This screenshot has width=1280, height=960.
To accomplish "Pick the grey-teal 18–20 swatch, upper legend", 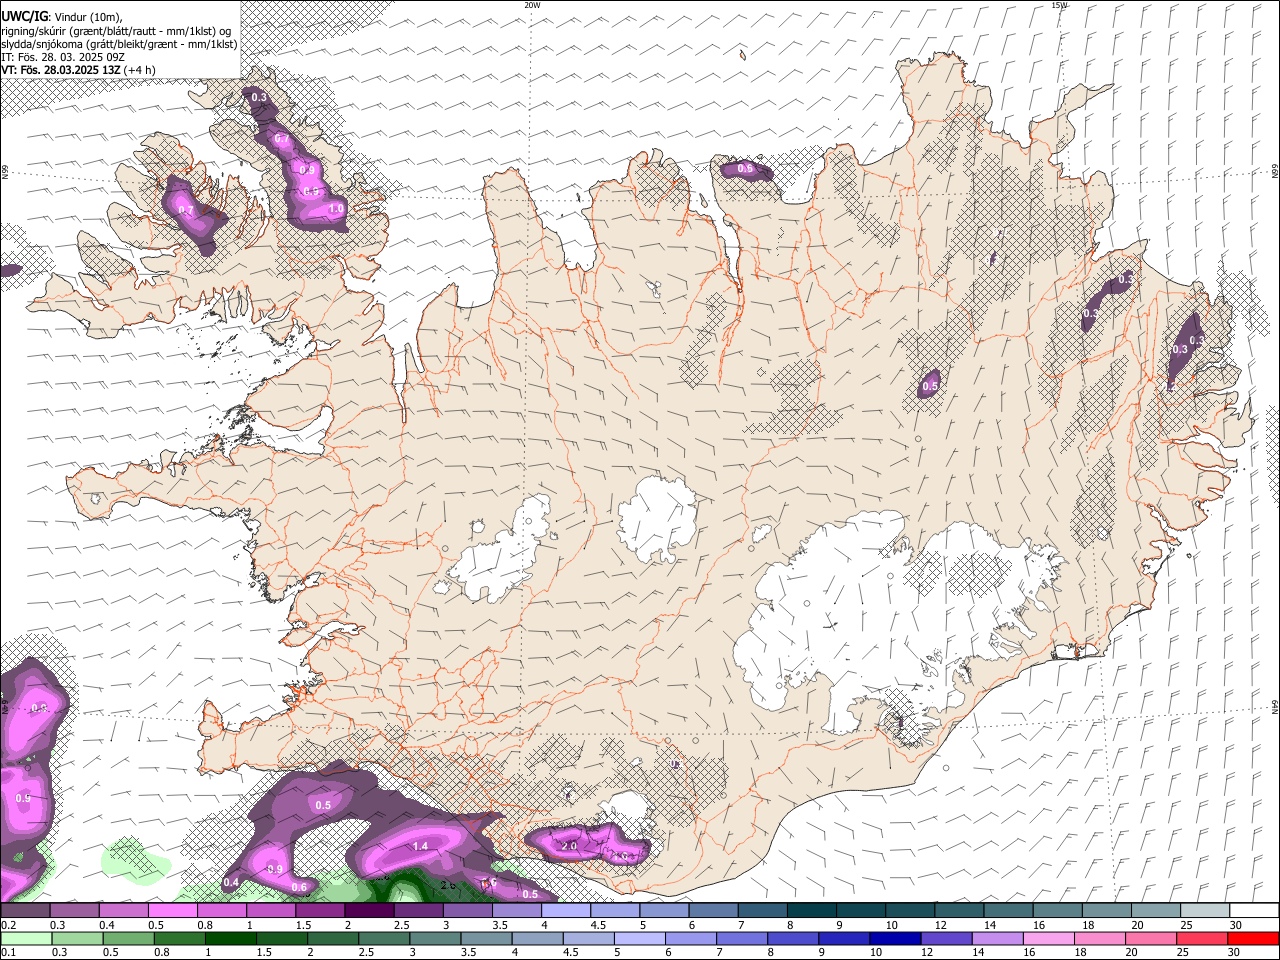I will coord(1108,911).
